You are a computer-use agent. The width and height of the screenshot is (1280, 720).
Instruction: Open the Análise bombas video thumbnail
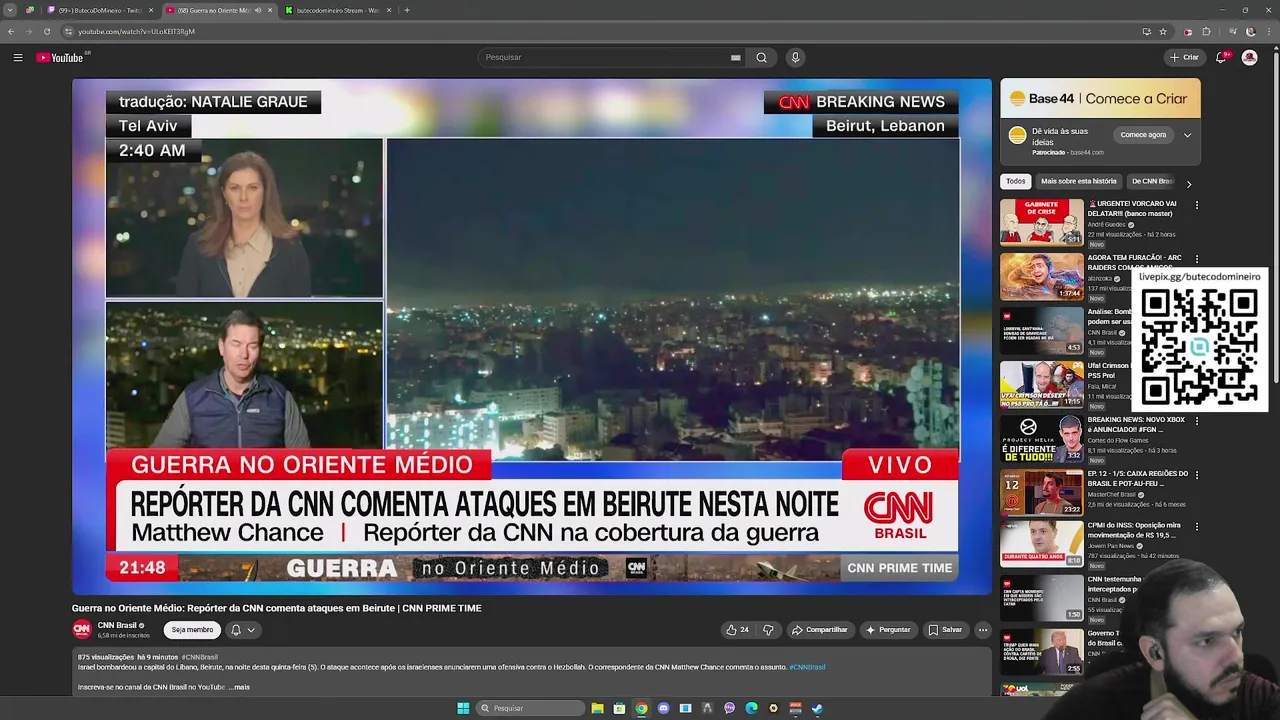tap(1041, 330)
